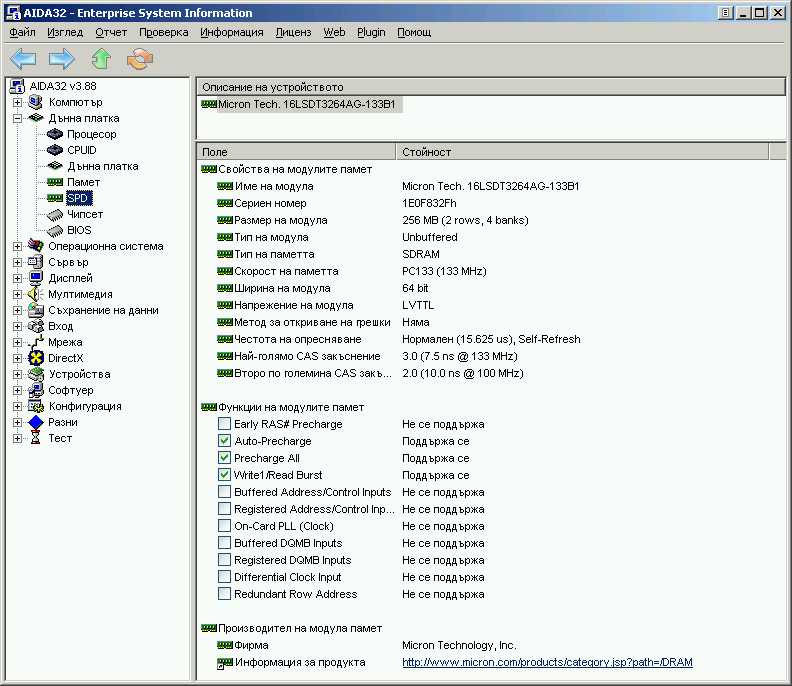Image resolution: width=792 pixels, height=686 pixels.
Task: Open the Процесор chip icon
Action: (55, 134)
